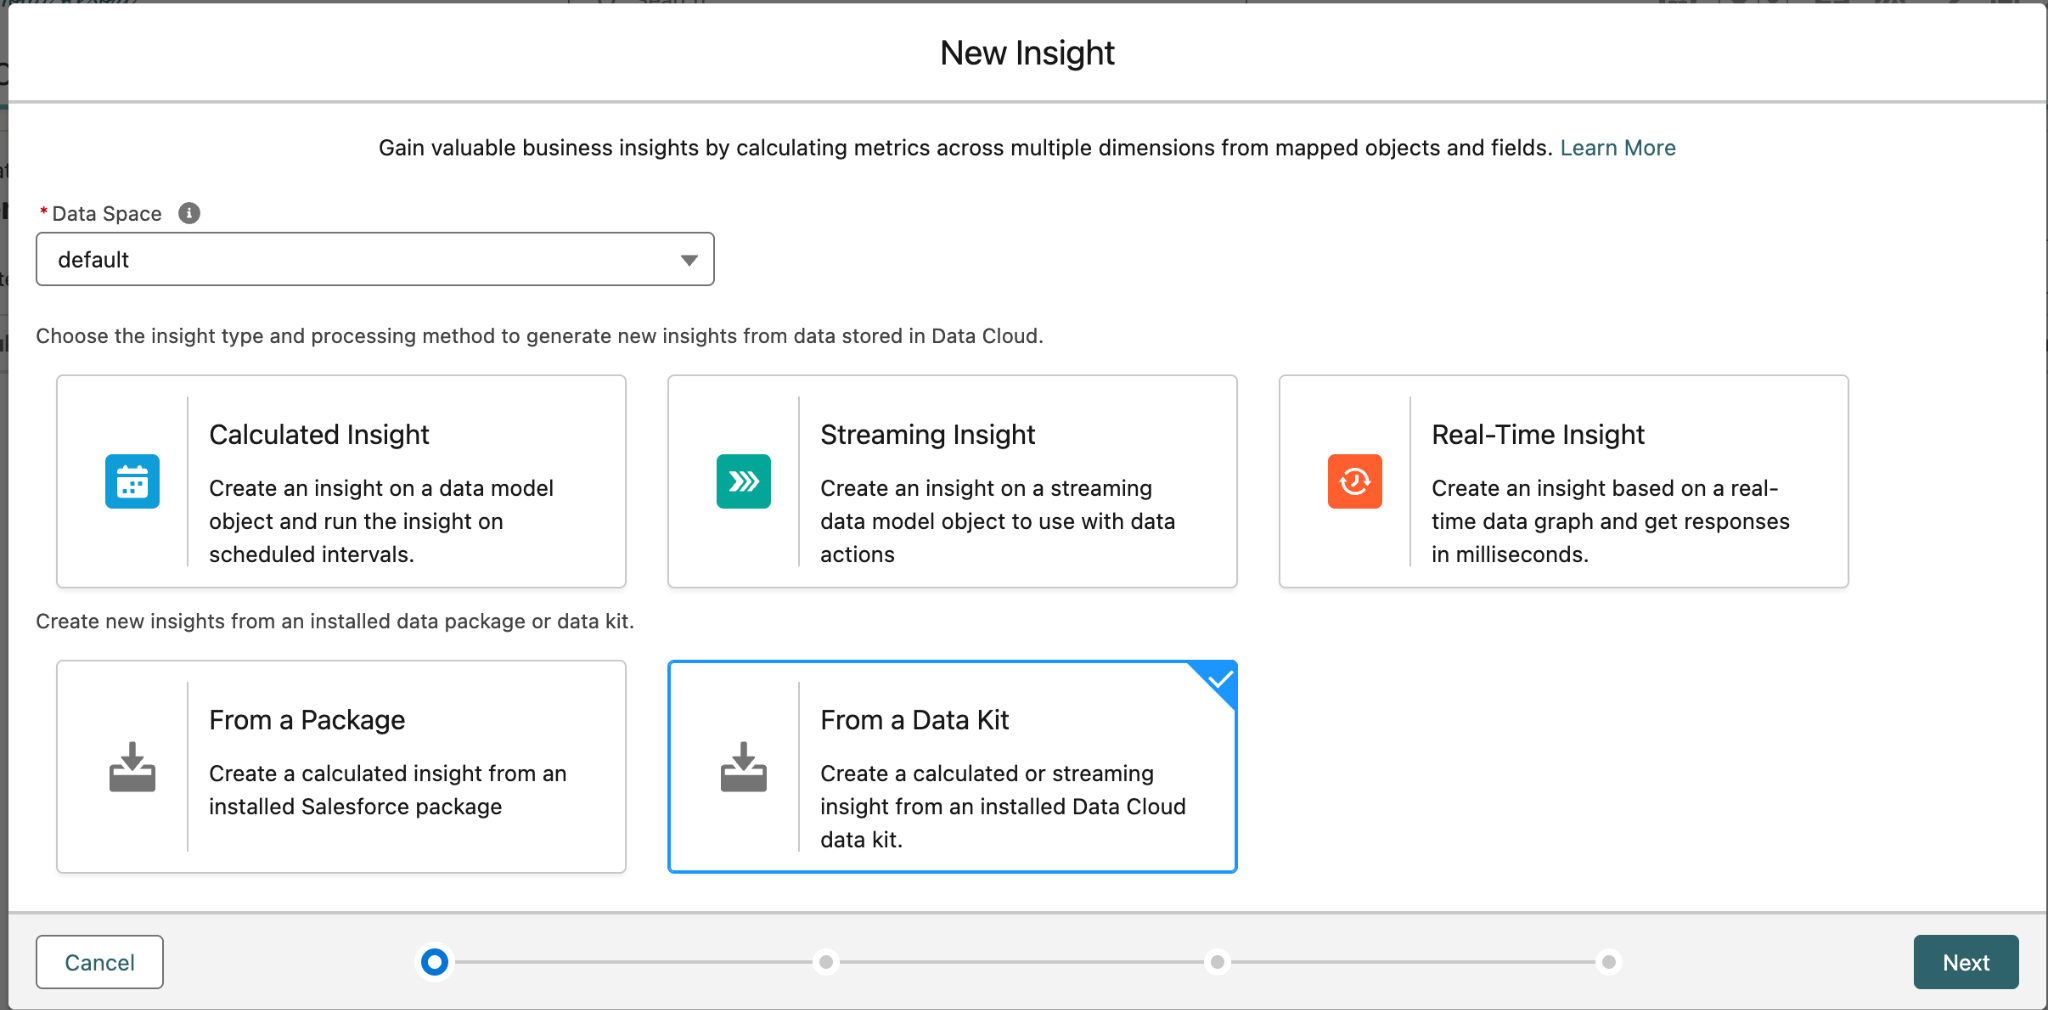Click the third progress step dot

click(x=1217, y=962)
